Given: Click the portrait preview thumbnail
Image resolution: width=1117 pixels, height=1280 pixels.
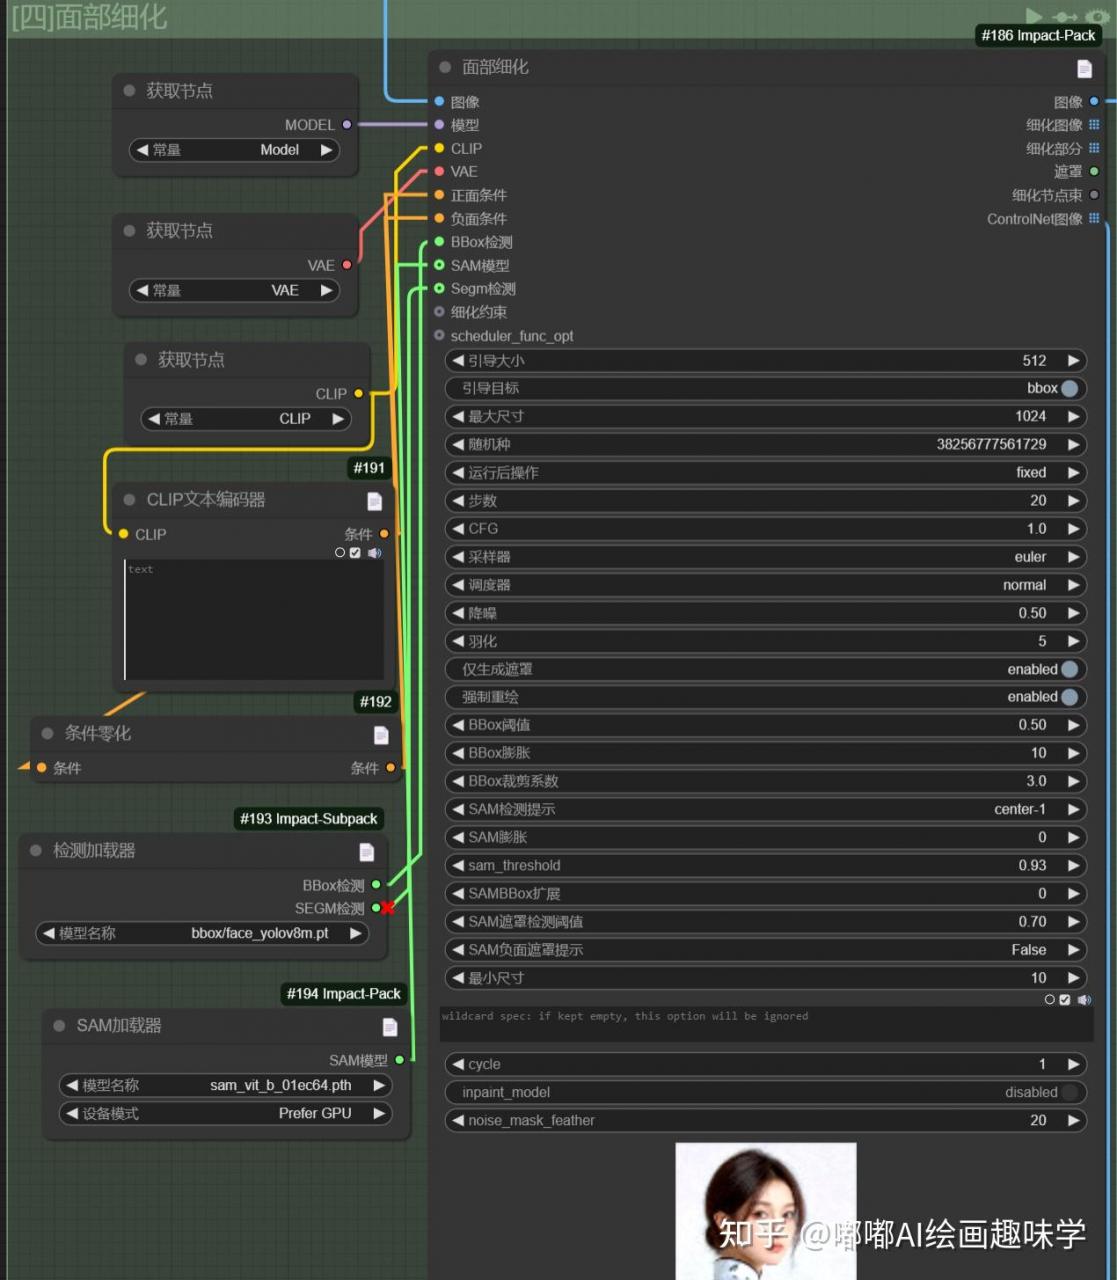Looking at the screenshot, I should coord(766,1211).
